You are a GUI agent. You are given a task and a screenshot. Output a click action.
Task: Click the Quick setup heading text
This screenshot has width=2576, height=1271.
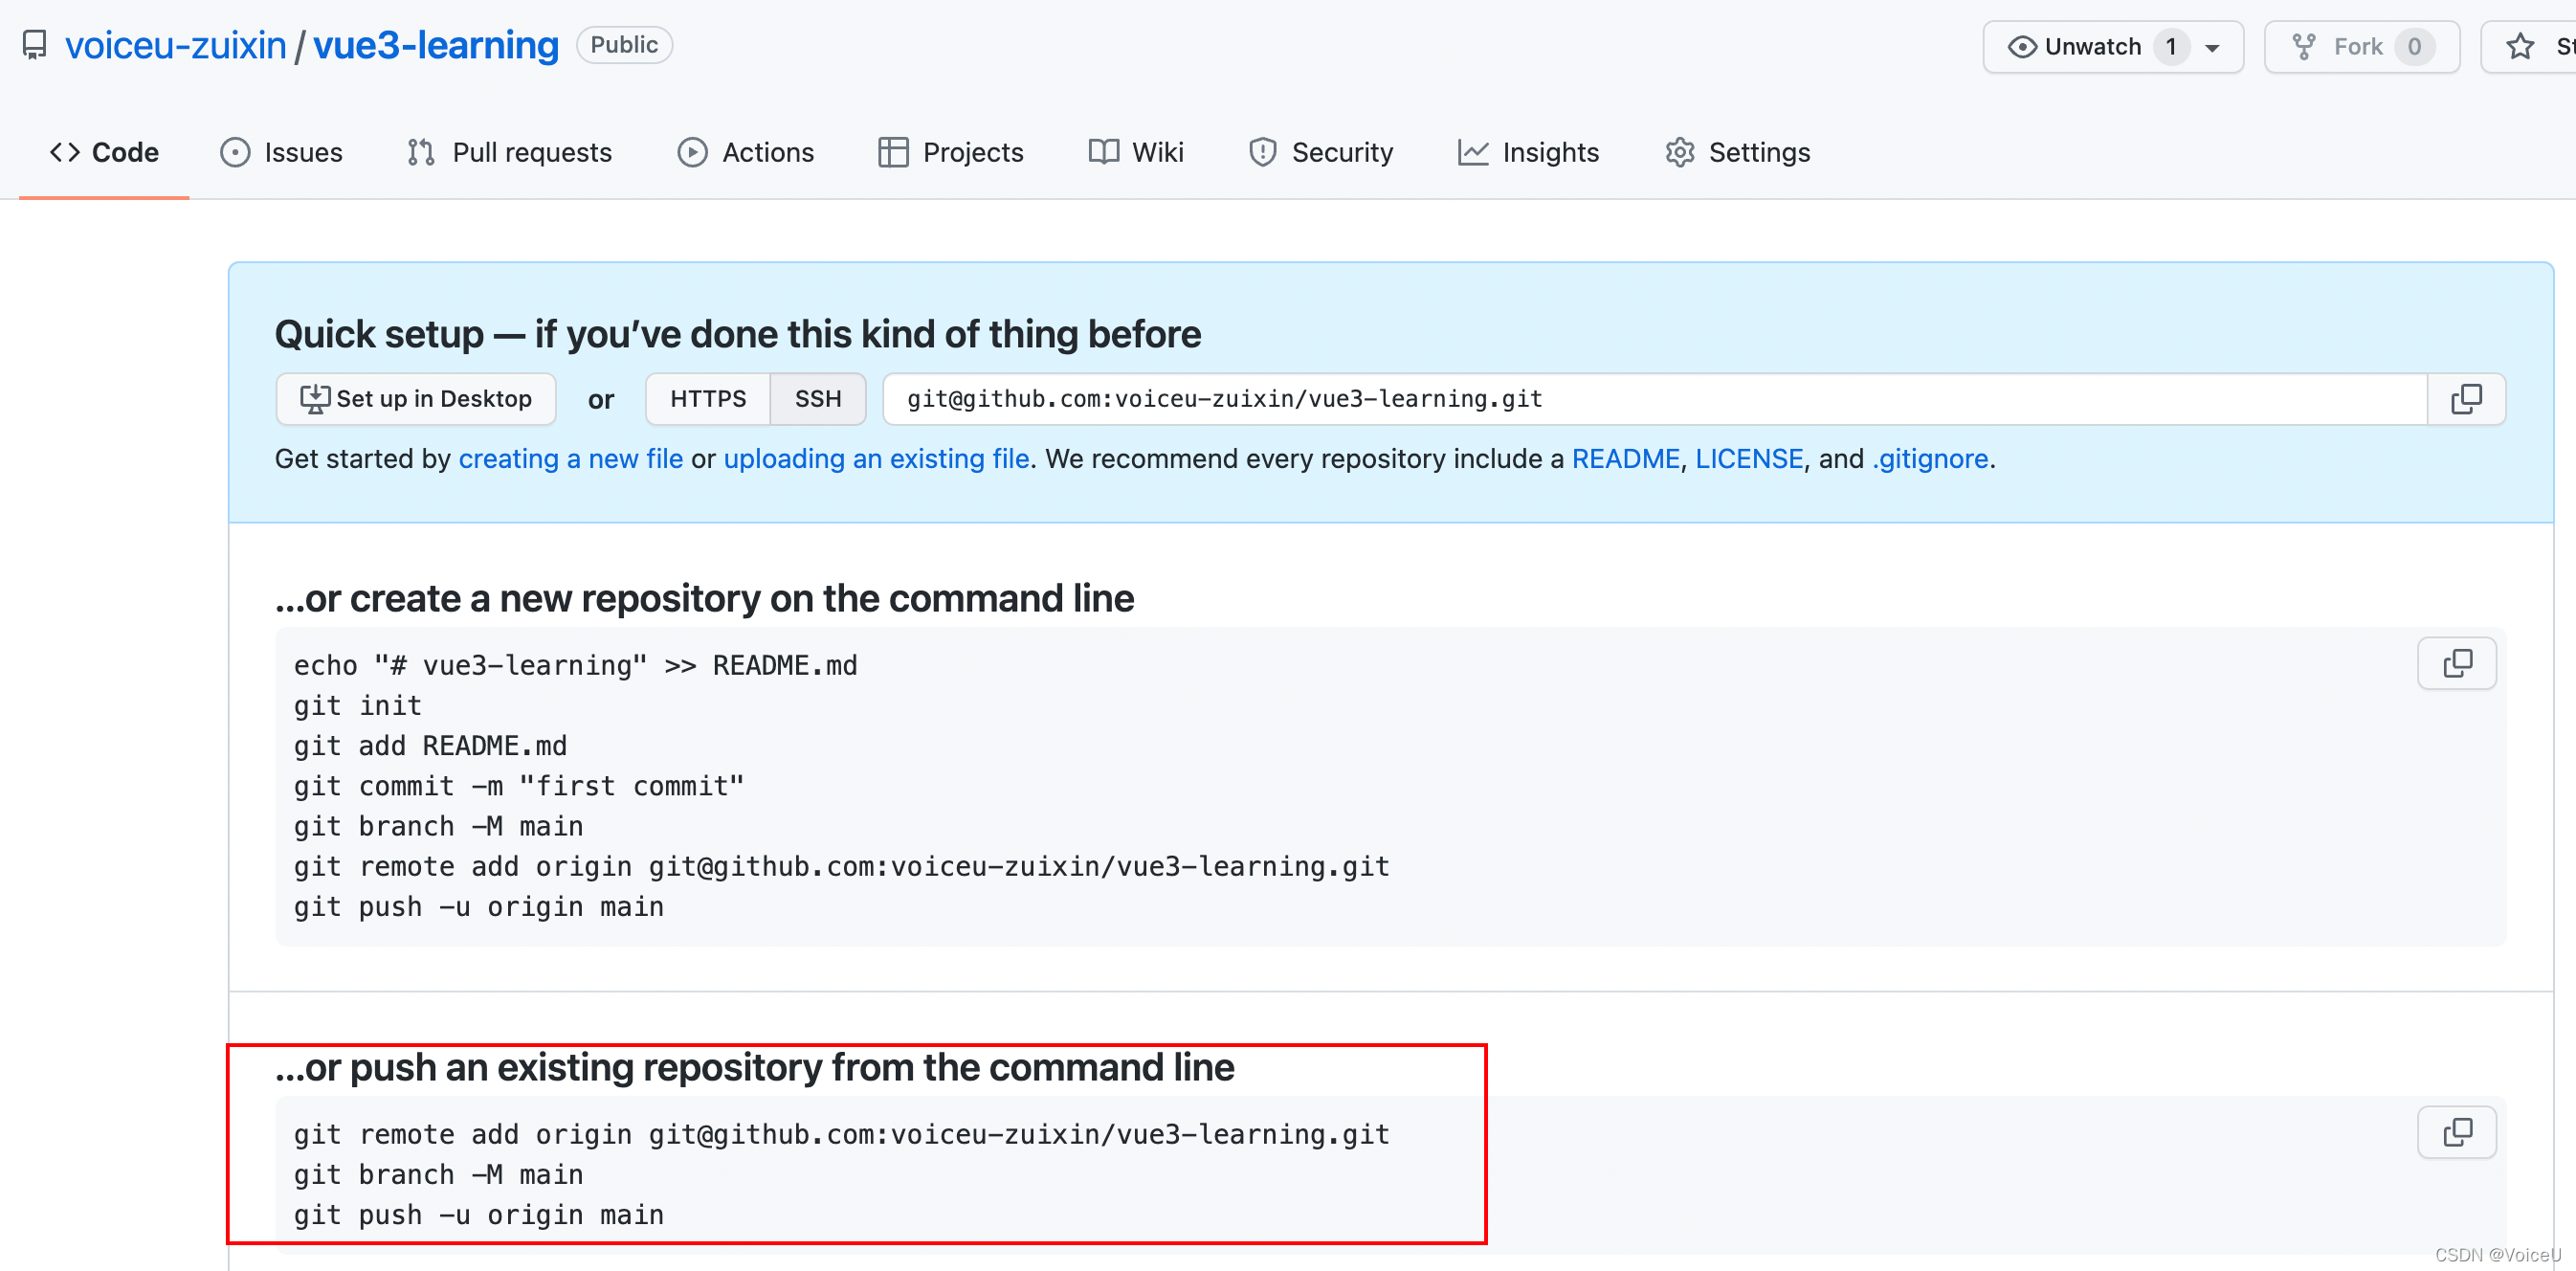(x=738, y=334)
